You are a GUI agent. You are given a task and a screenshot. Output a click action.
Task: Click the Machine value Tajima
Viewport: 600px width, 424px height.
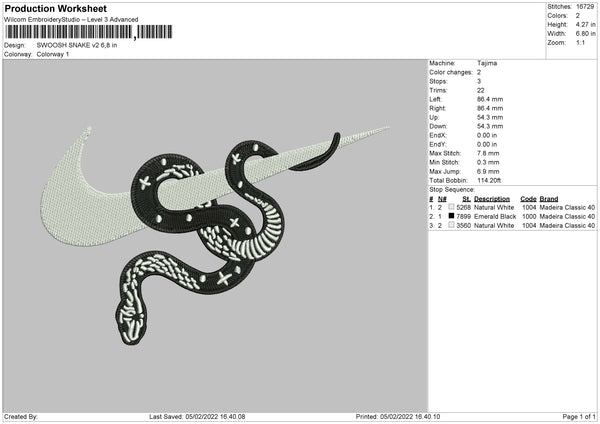487,63
